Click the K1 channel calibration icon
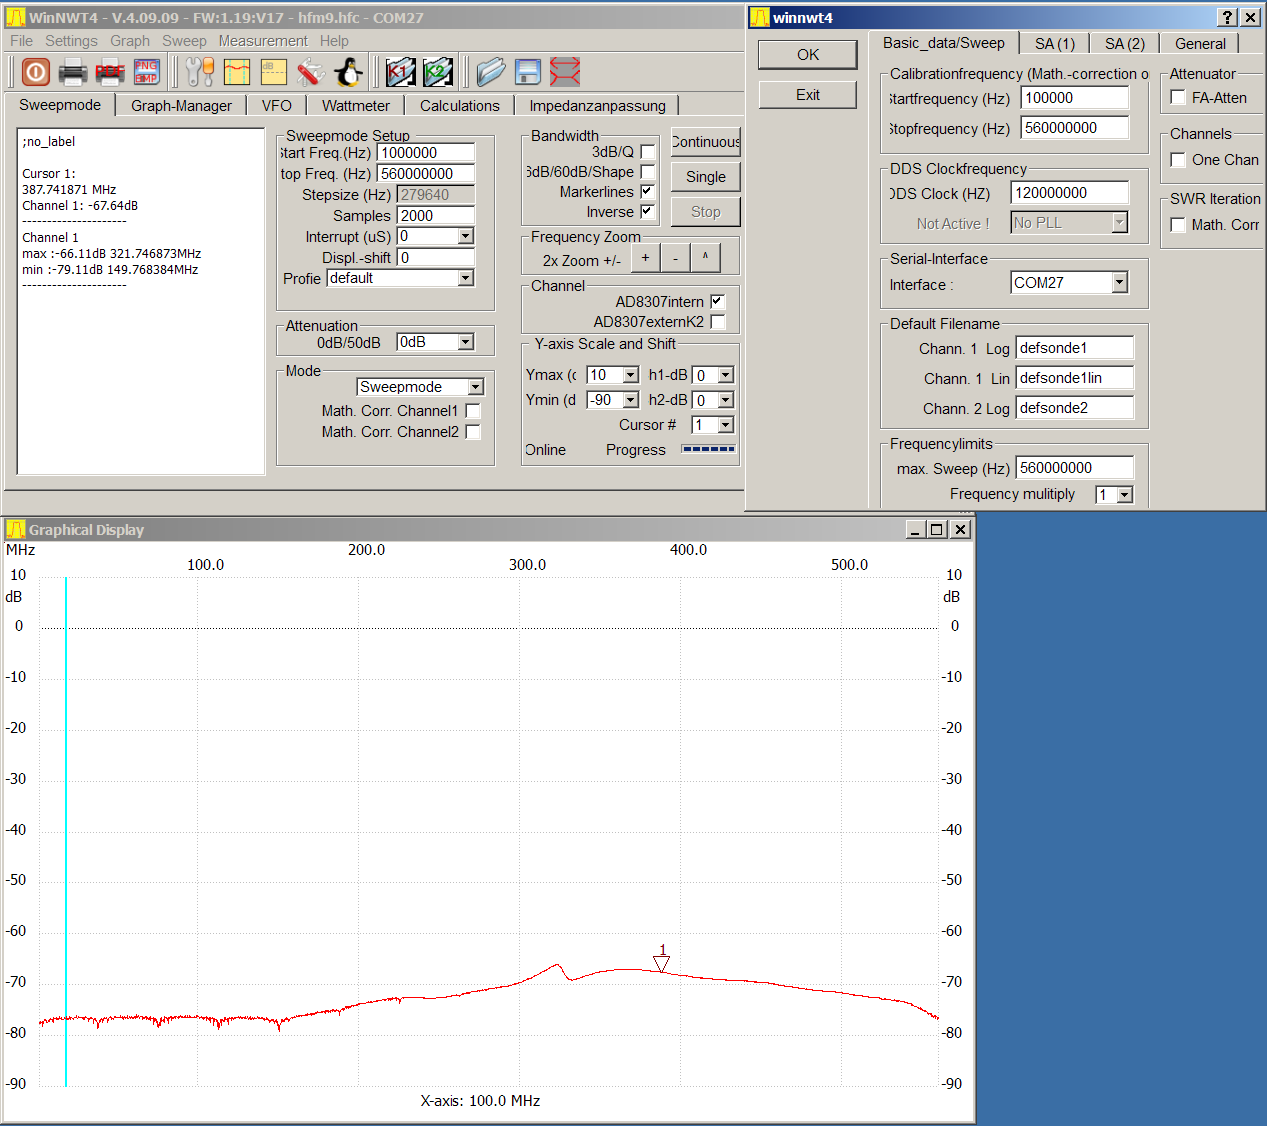1267x1126 pixels. tap(400, 72)
